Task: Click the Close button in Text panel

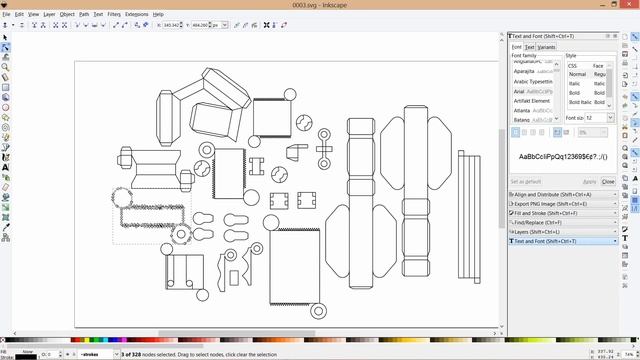Action: 608,182
